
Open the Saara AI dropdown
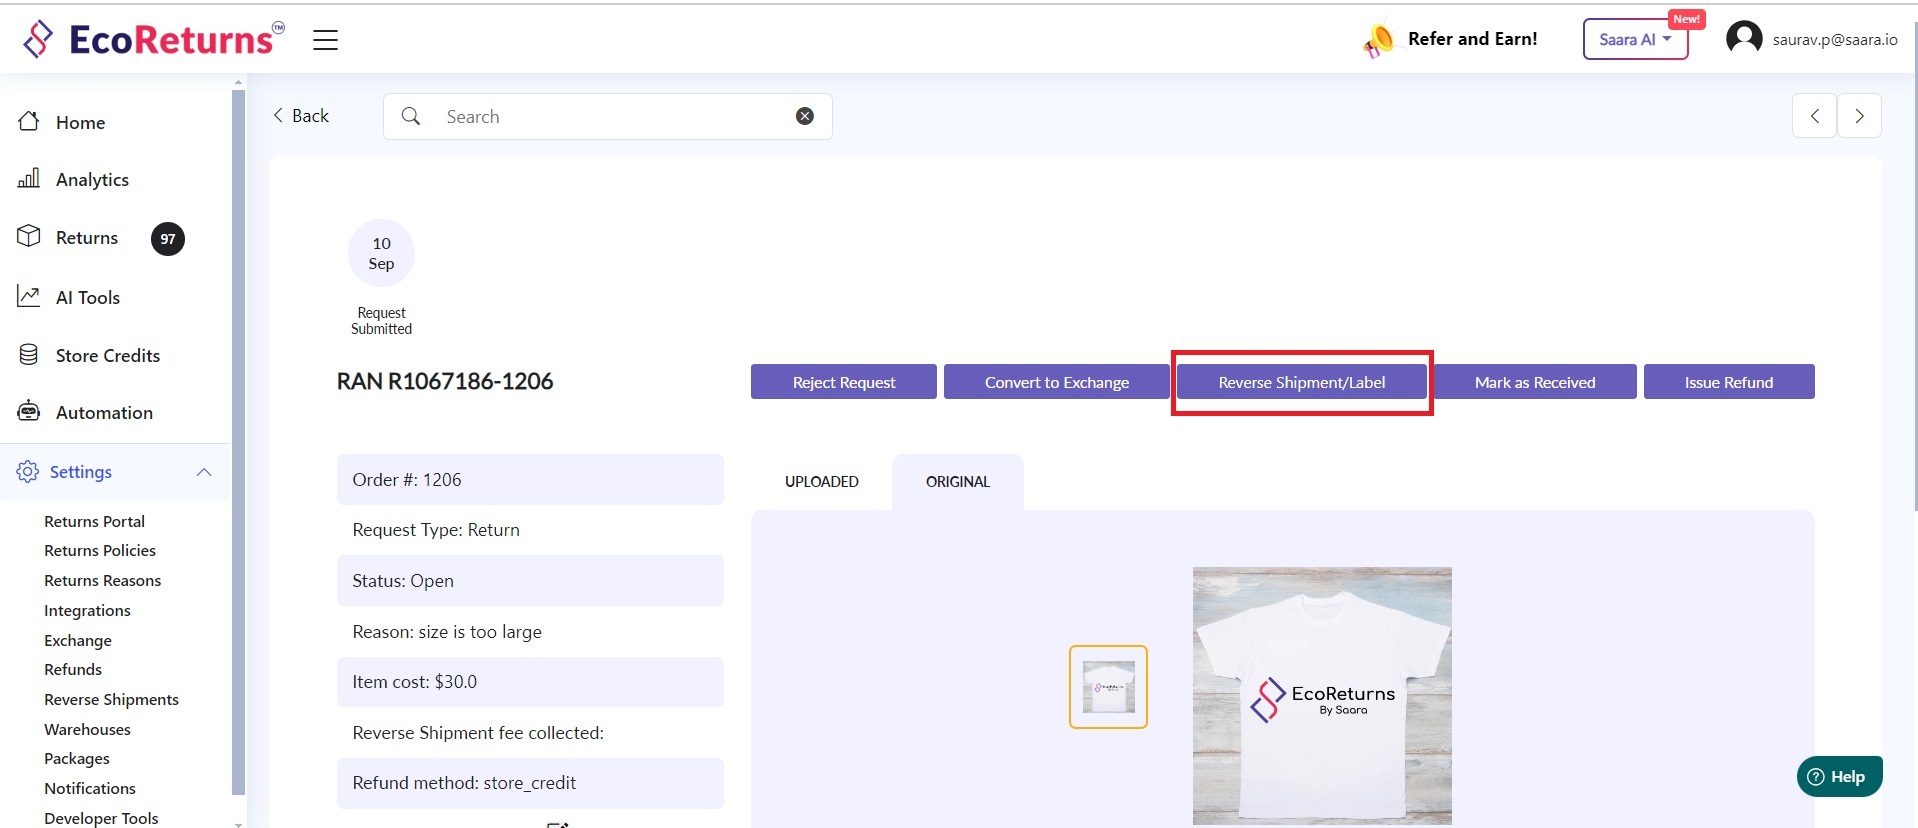click(x=1634, y=40)
